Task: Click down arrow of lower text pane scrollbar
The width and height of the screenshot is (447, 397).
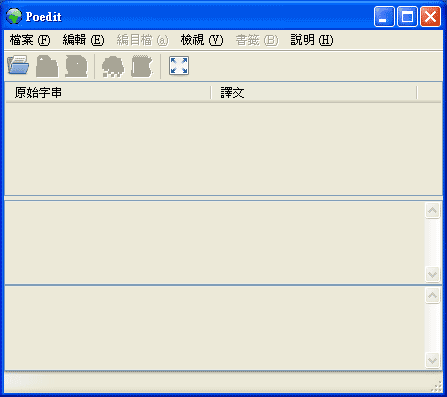Action: (x=432, y=360)
